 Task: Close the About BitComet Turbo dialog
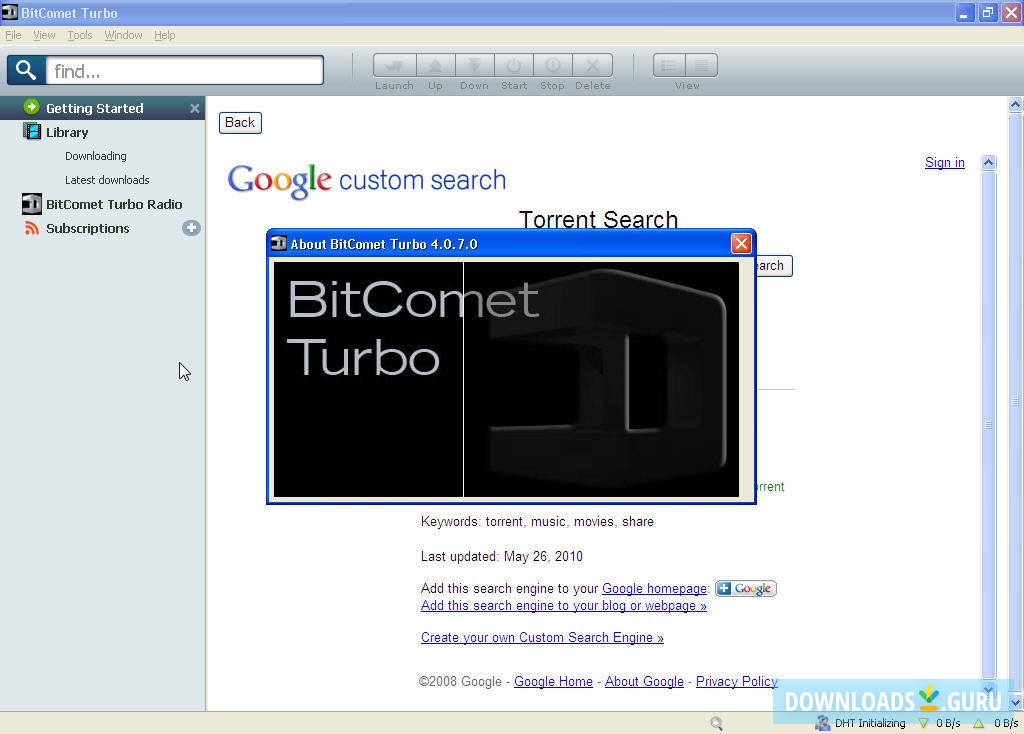click(741, 244)
